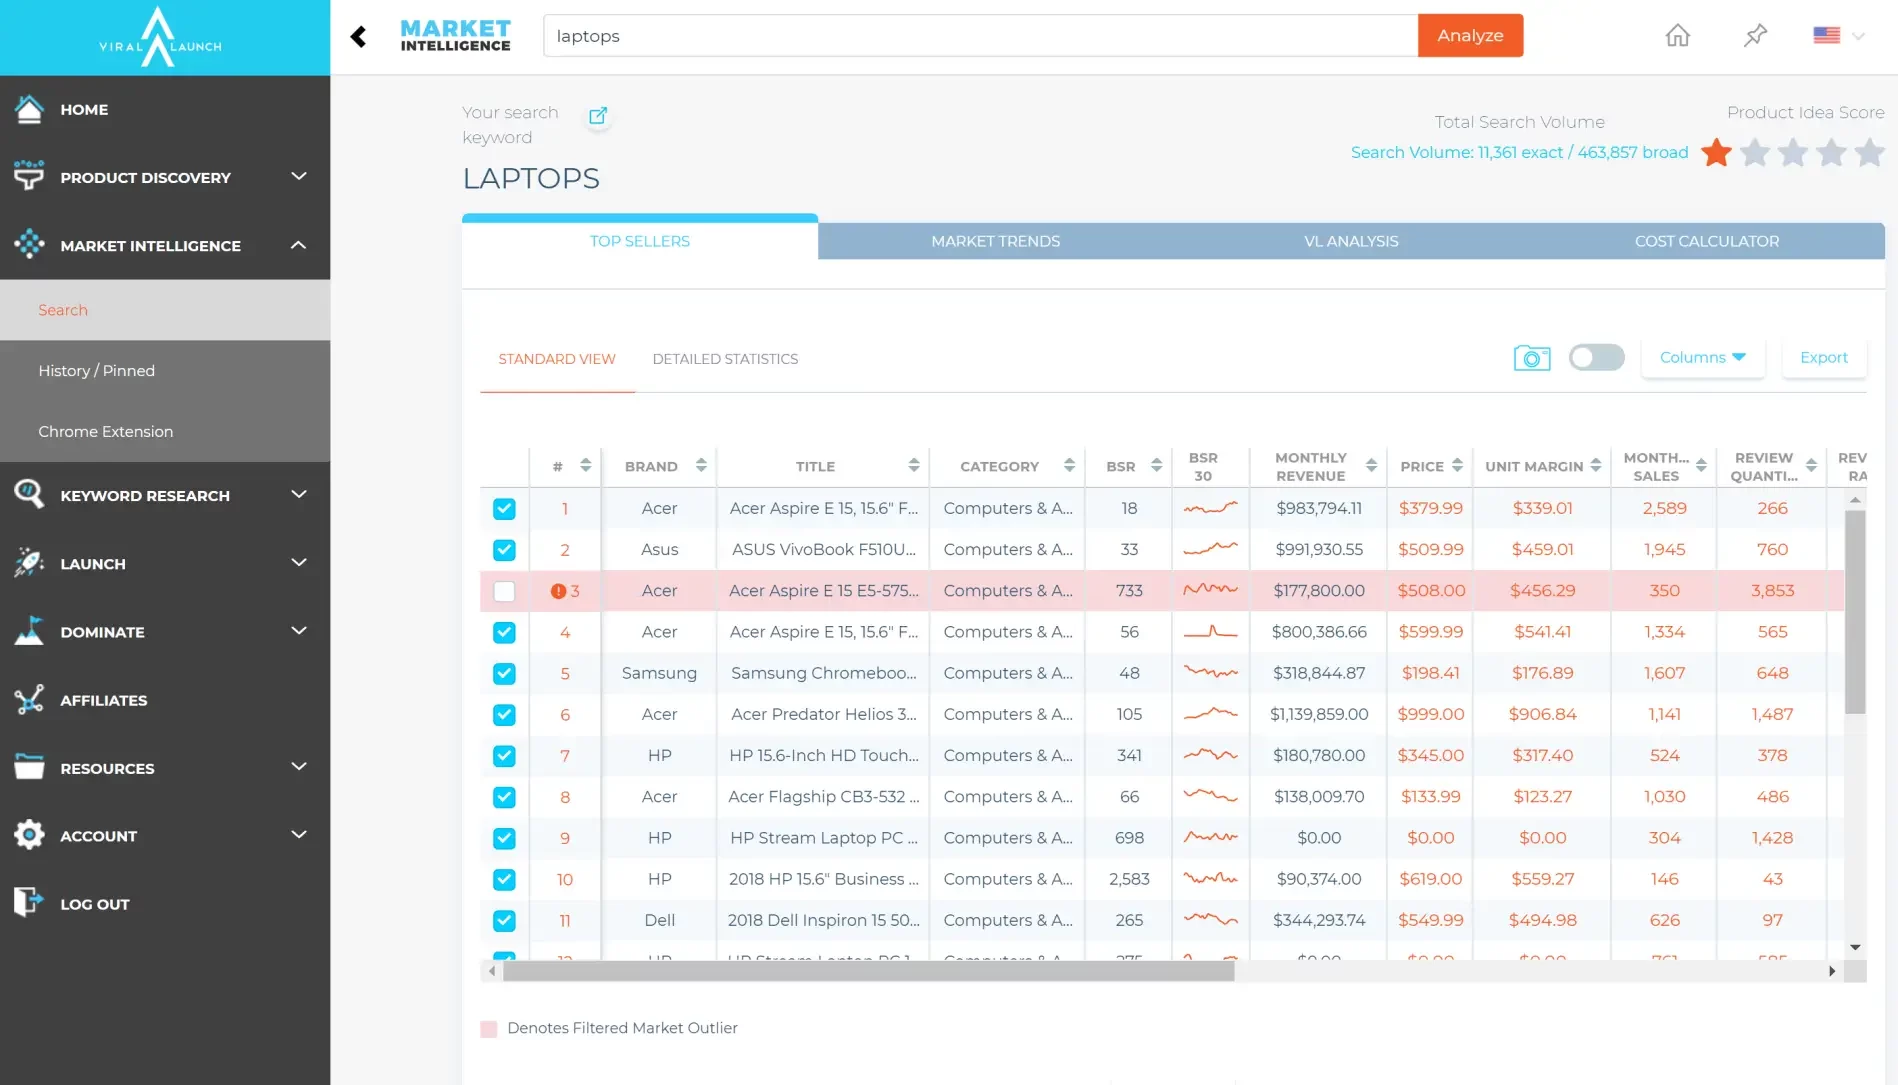
Task: Open keyword in new window icon
Action: (x=598, y=116)
